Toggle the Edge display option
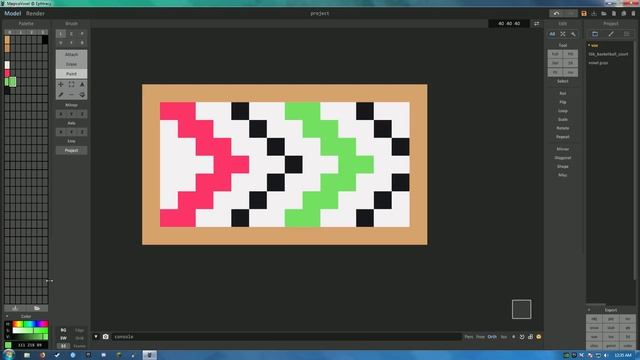This screenshot has width=640, height=360. 80,330
